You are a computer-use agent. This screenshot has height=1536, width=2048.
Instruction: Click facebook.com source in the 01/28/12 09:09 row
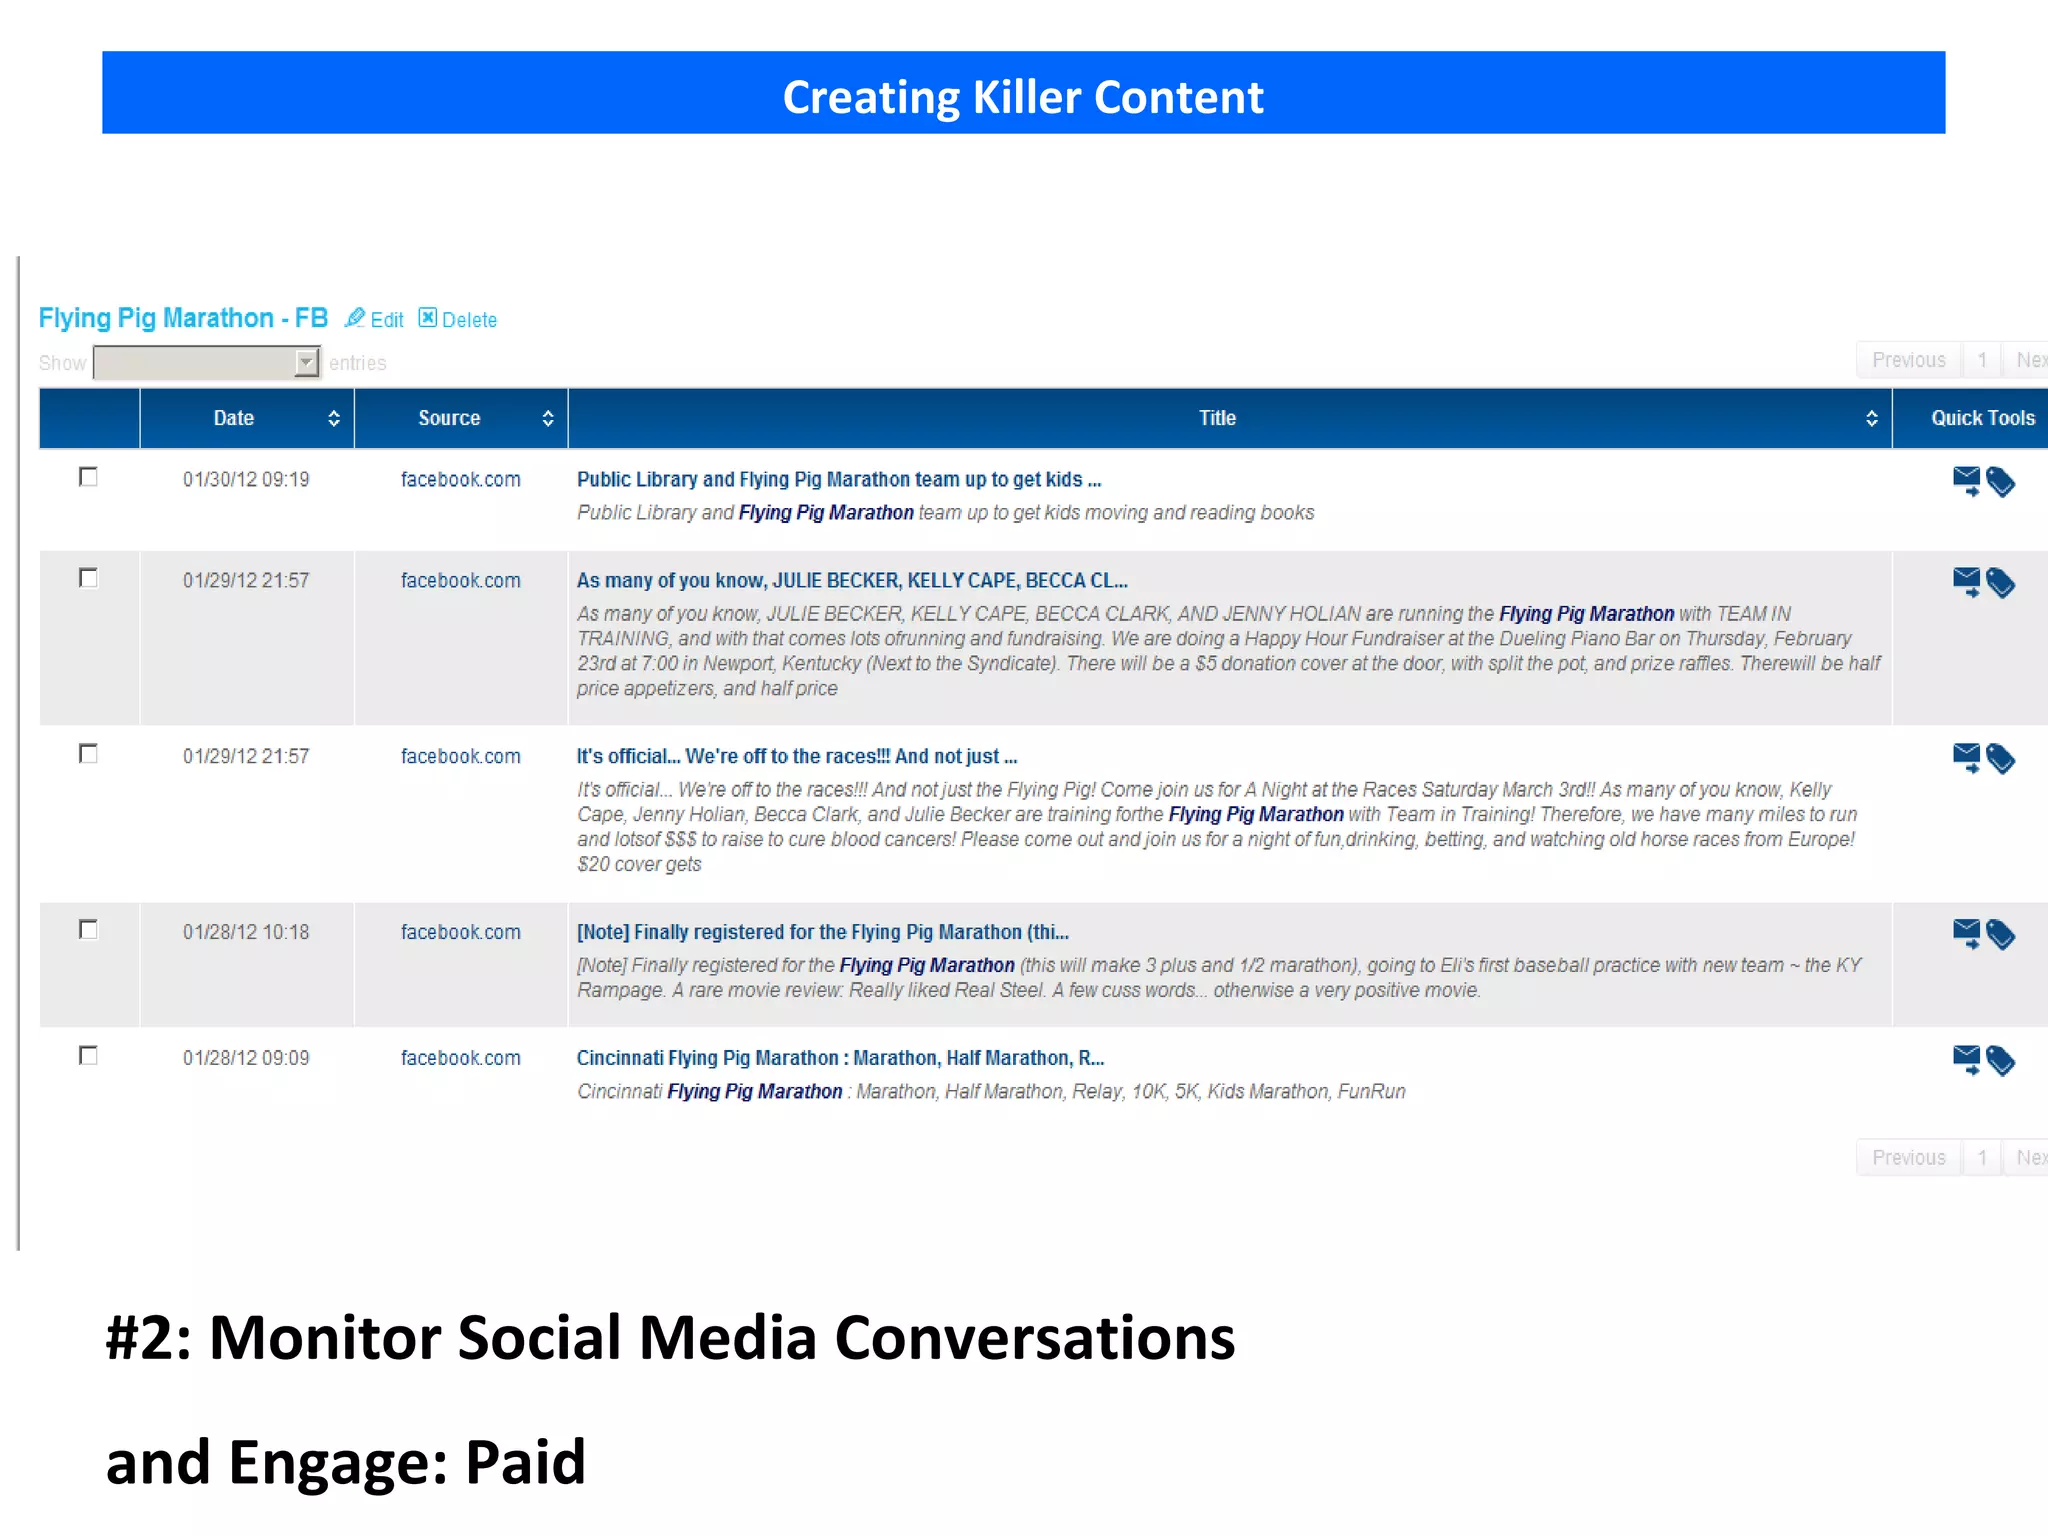tap(461, 1058)
